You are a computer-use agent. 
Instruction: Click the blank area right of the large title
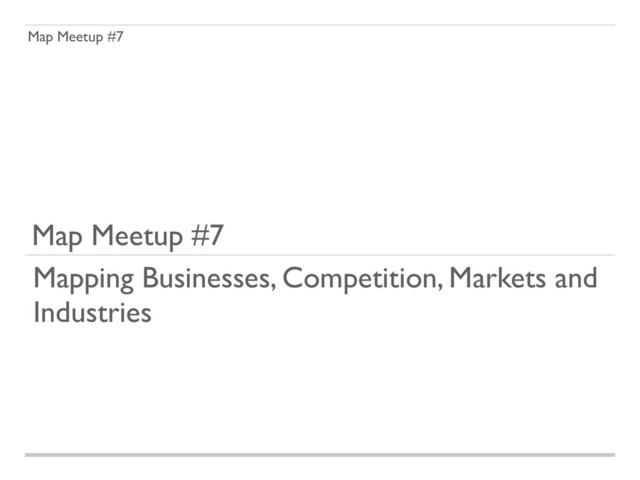(420, 236)
